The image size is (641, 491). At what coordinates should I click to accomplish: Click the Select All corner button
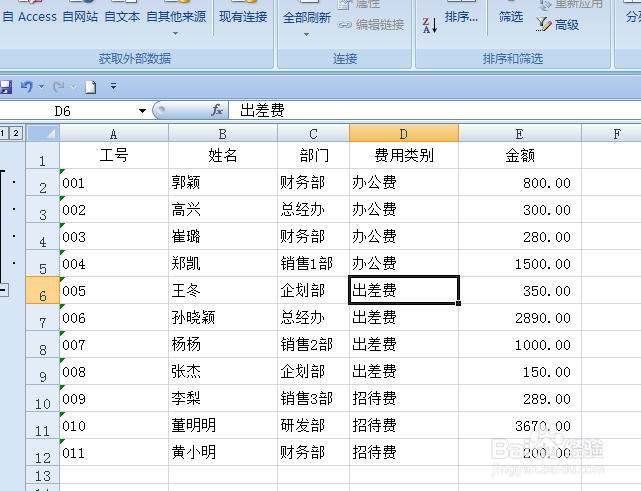43,133
